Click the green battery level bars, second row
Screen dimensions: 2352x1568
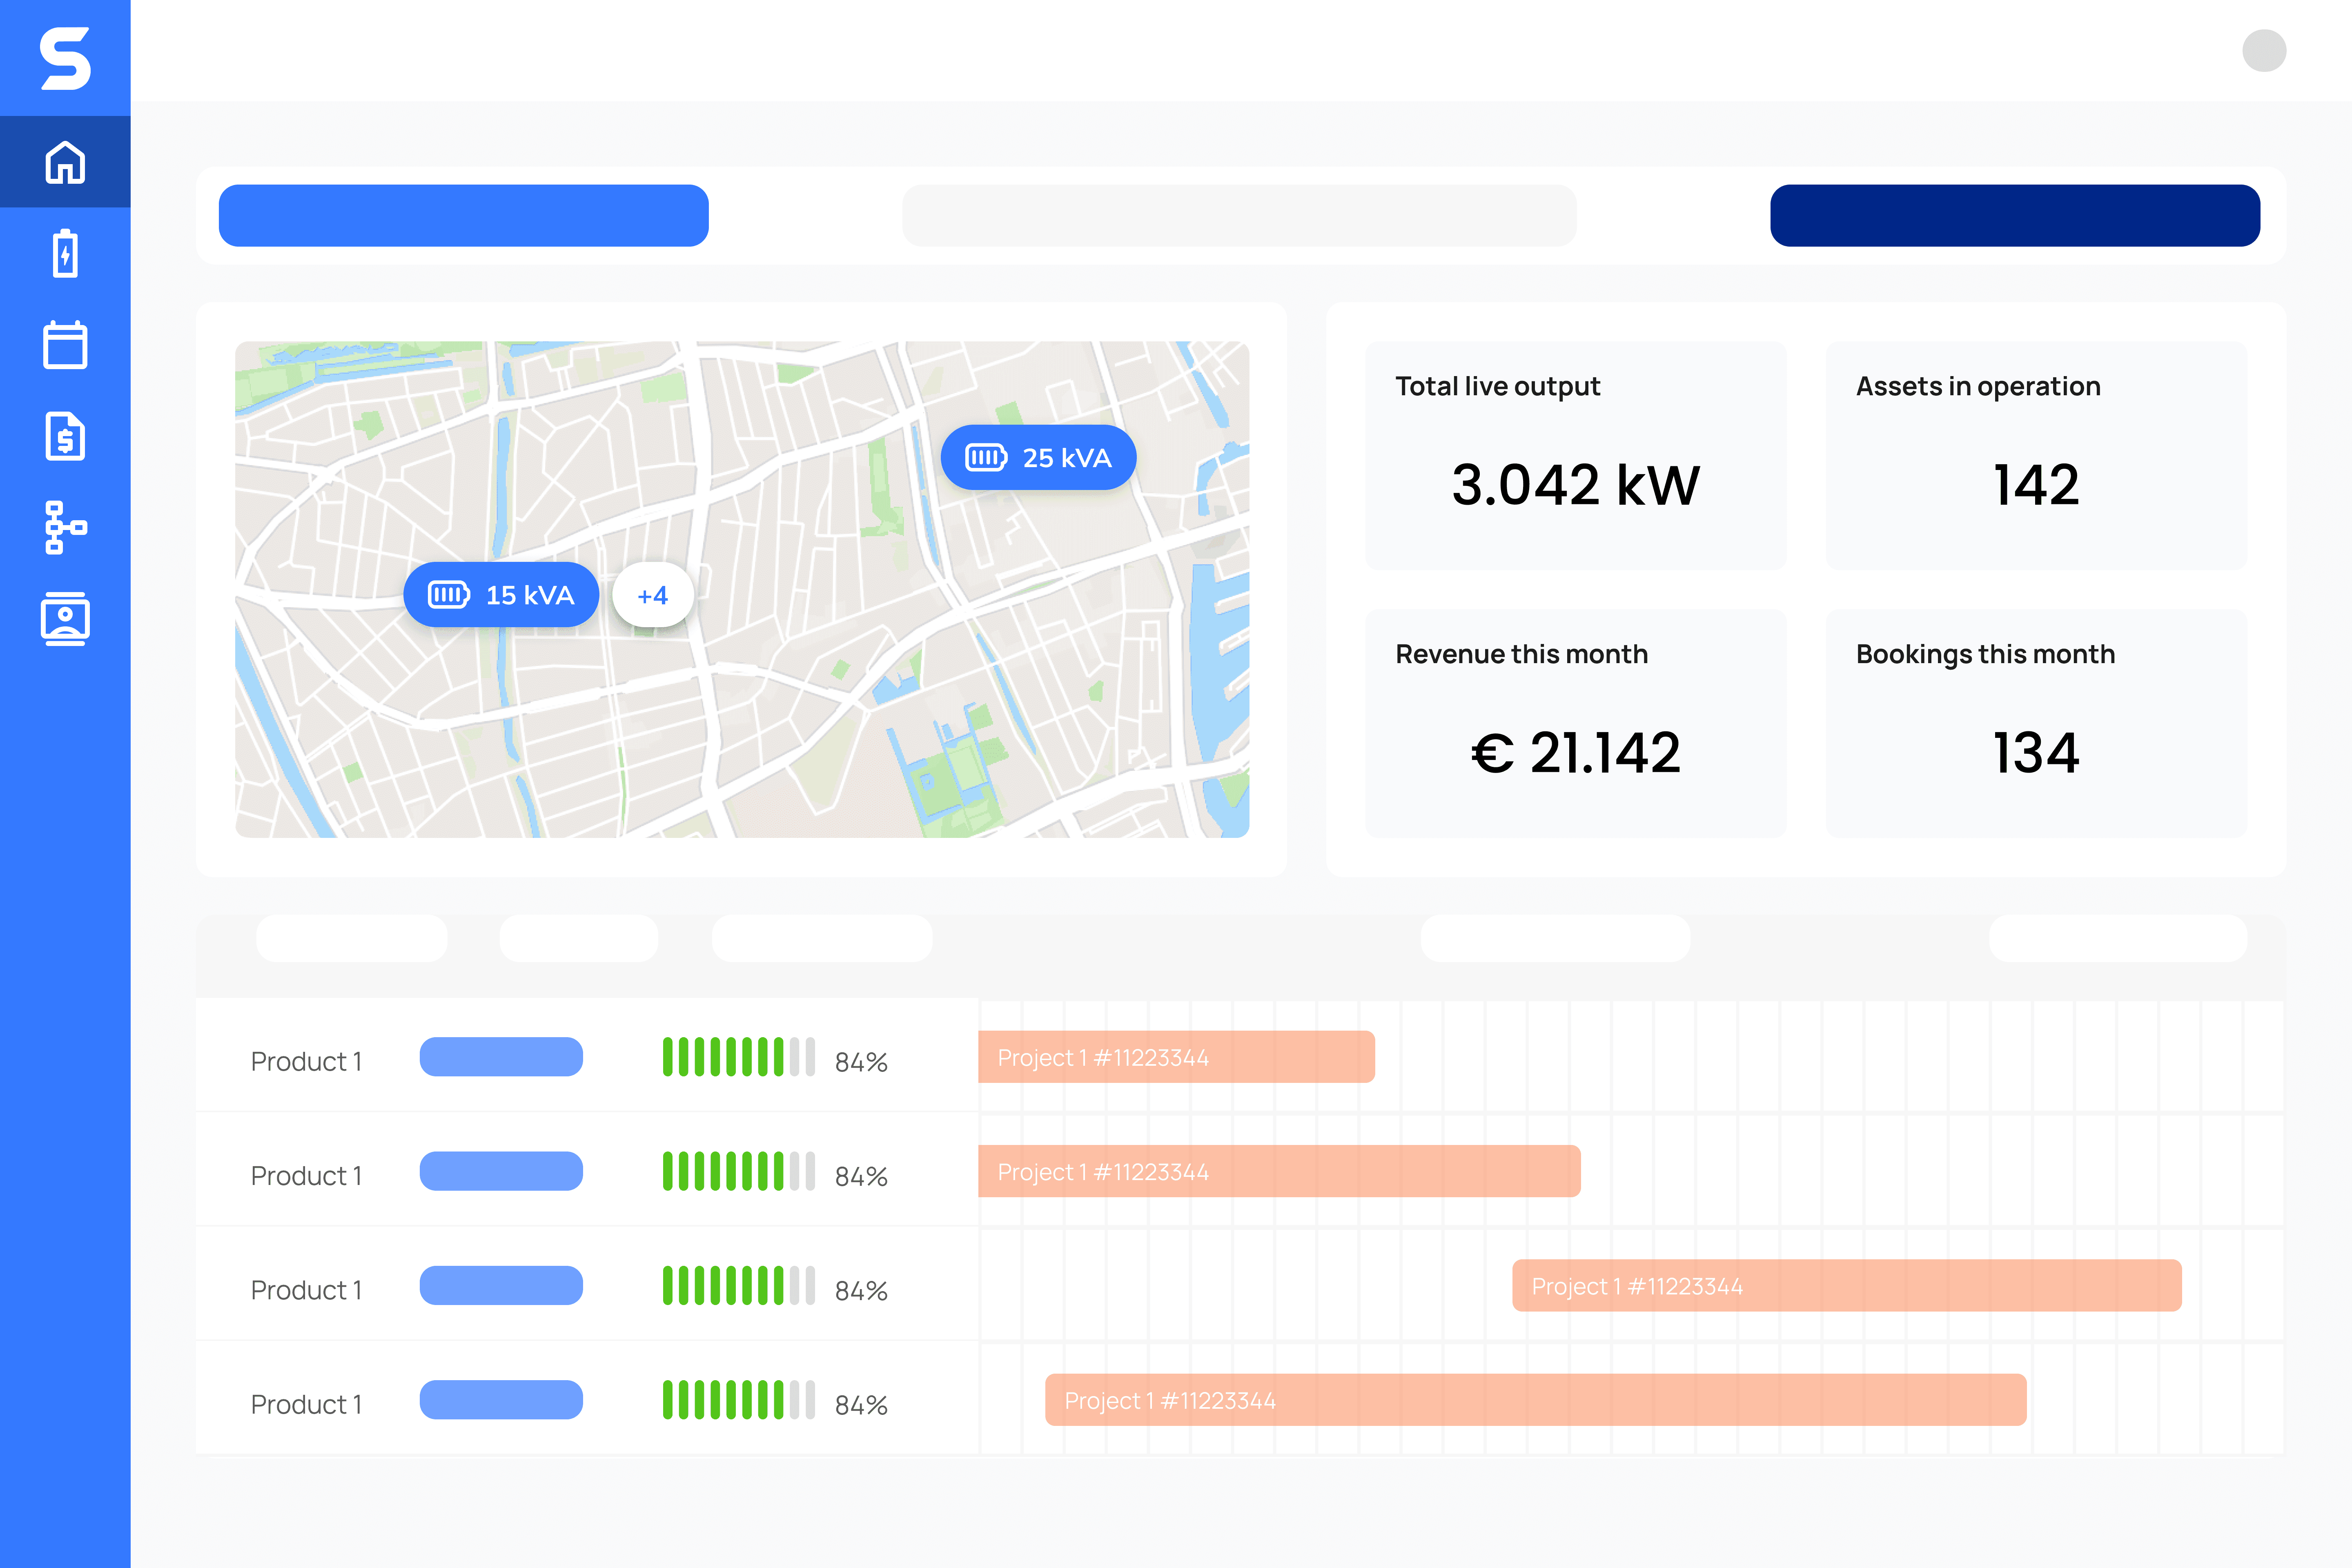[x=739, y=1171]
